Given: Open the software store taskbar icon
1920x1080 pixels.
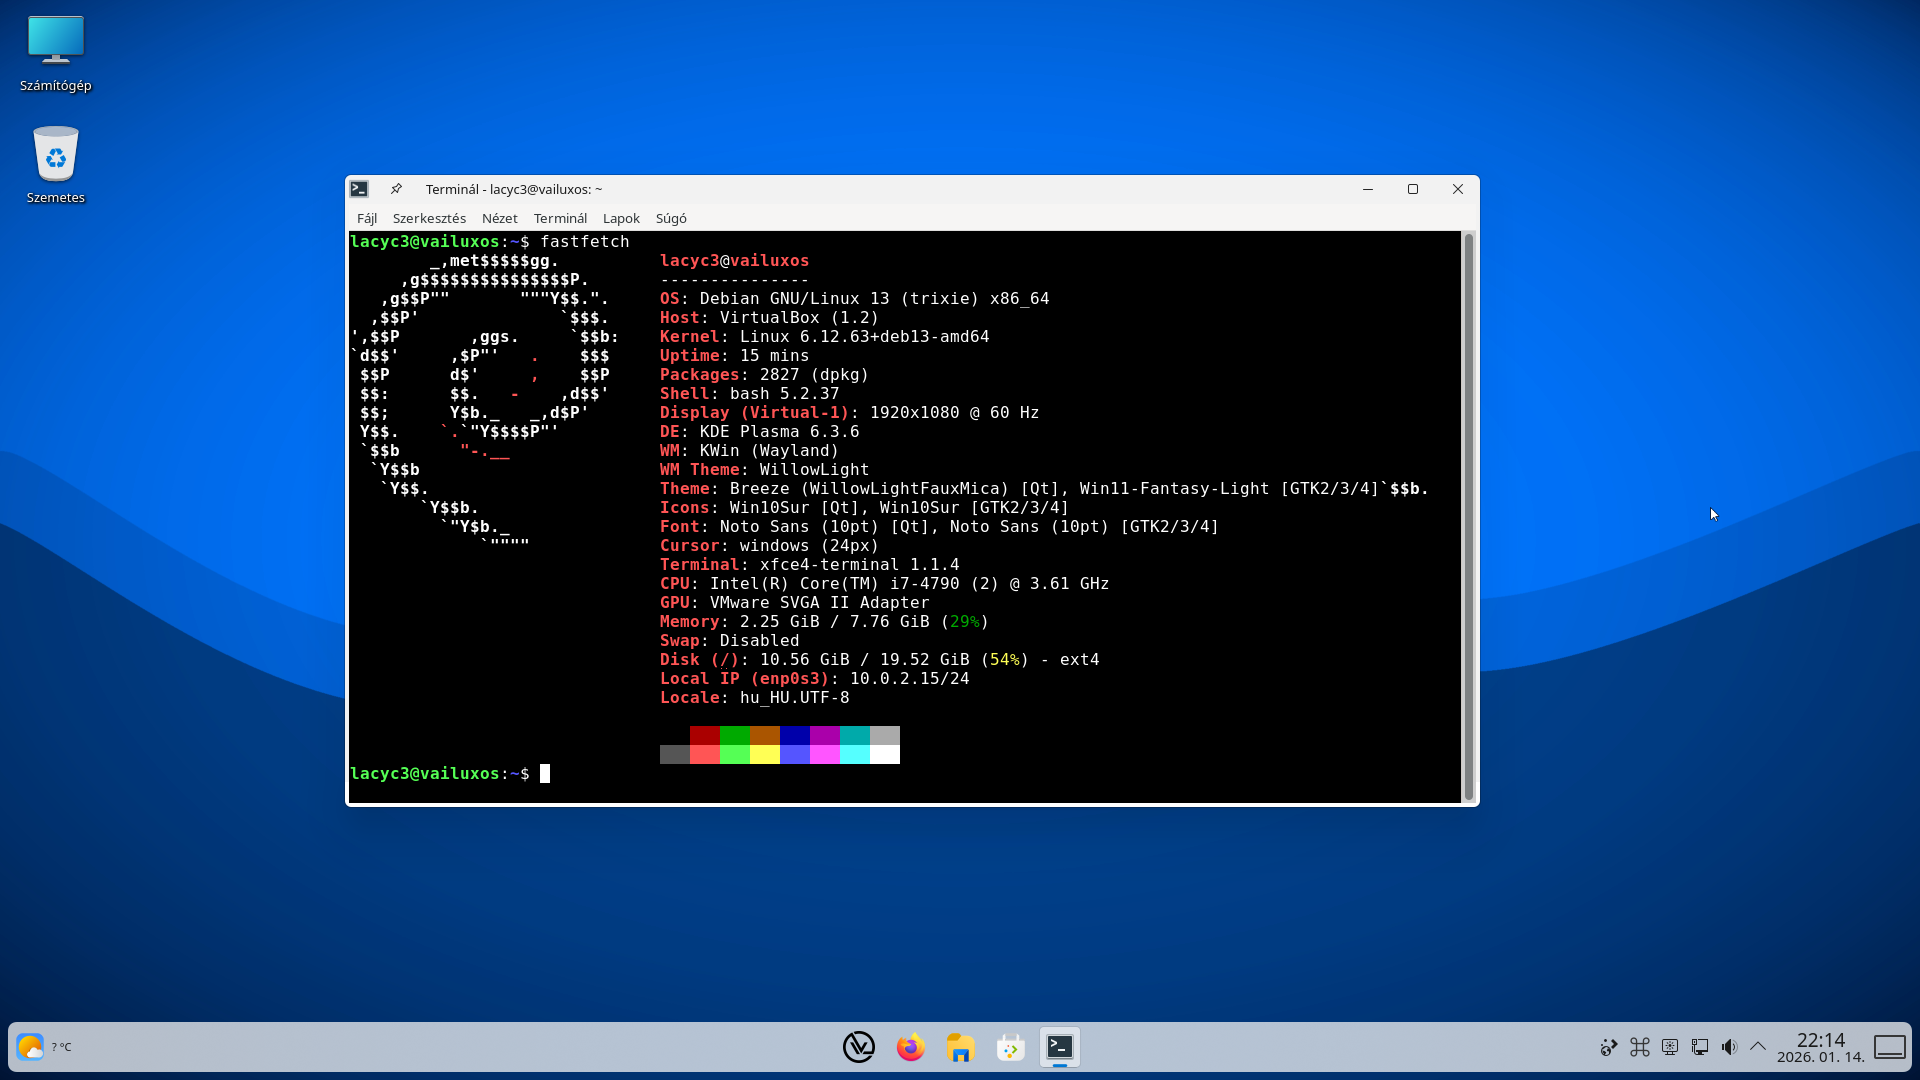Looking at the screenshot, I should [x=1010, y=1047].
